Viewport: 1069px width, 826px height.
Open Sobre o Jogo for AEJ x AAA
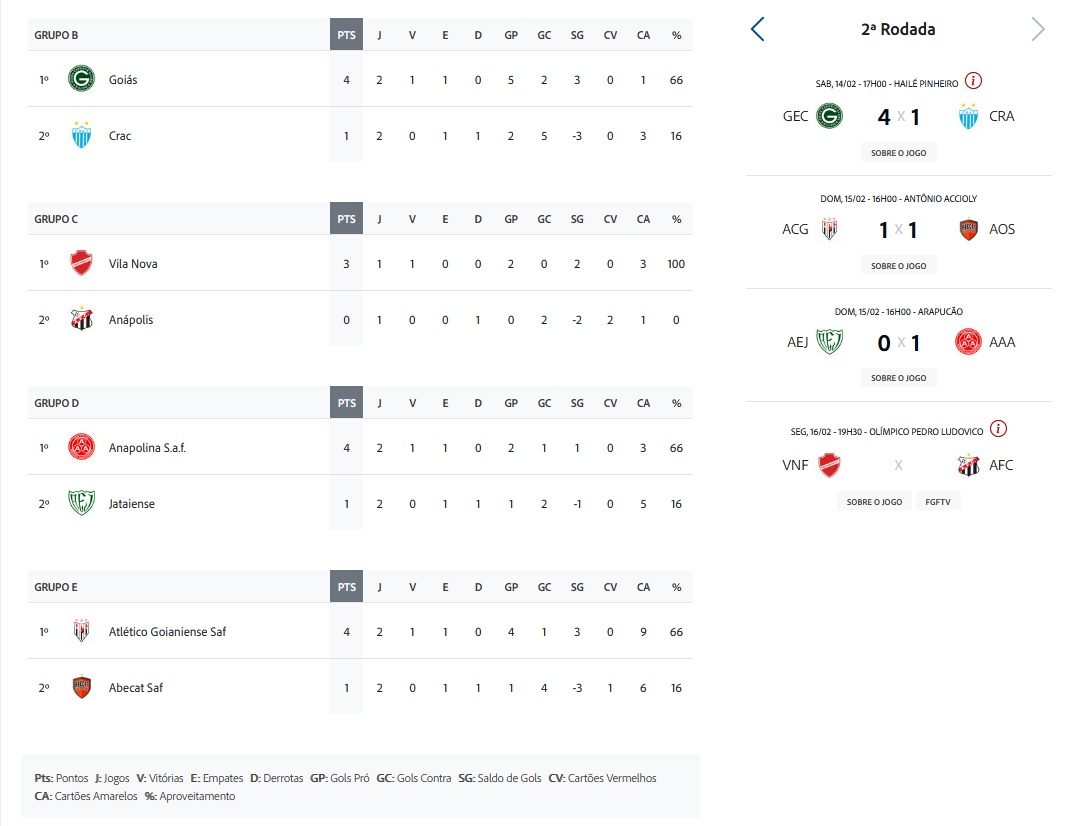coord(898,378)
